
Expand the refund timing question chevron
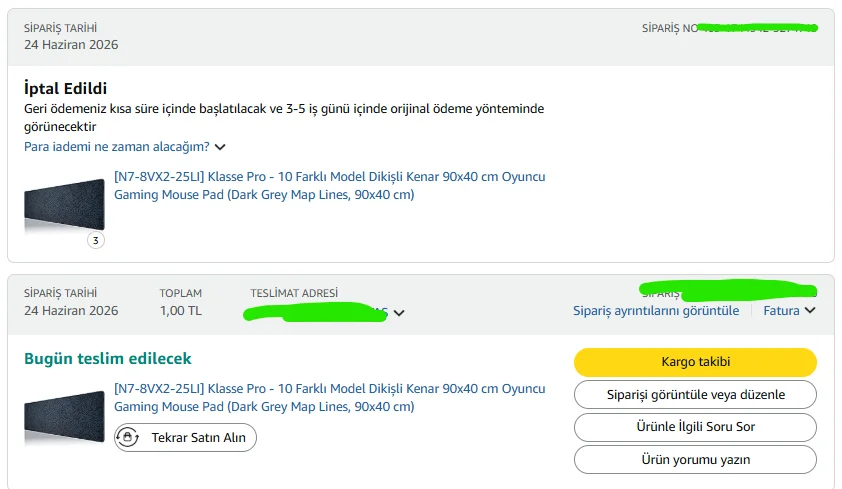[x=220, y=147]
